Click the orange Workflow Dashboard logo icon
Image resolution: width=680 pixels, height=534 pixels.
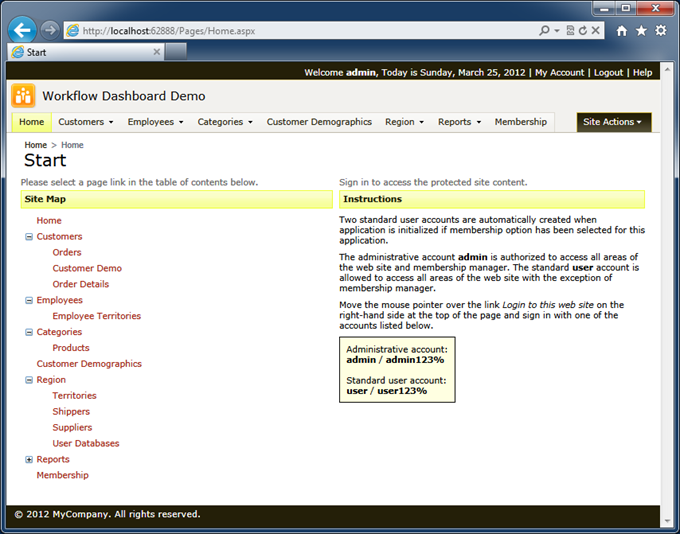23,95
